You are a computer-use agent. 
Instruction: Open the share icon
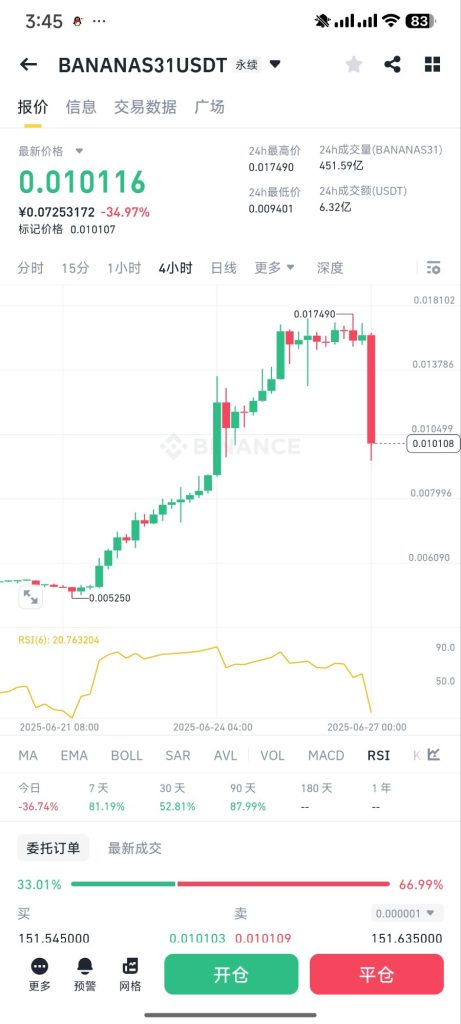coord(392,64)
